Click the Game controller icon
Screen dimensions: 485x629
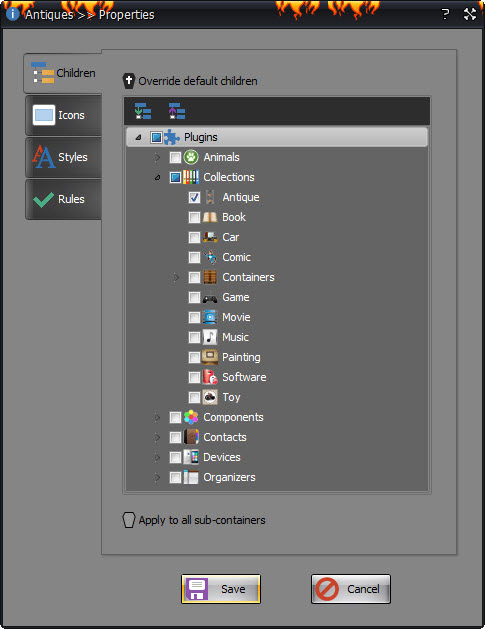tap(210, 297)
